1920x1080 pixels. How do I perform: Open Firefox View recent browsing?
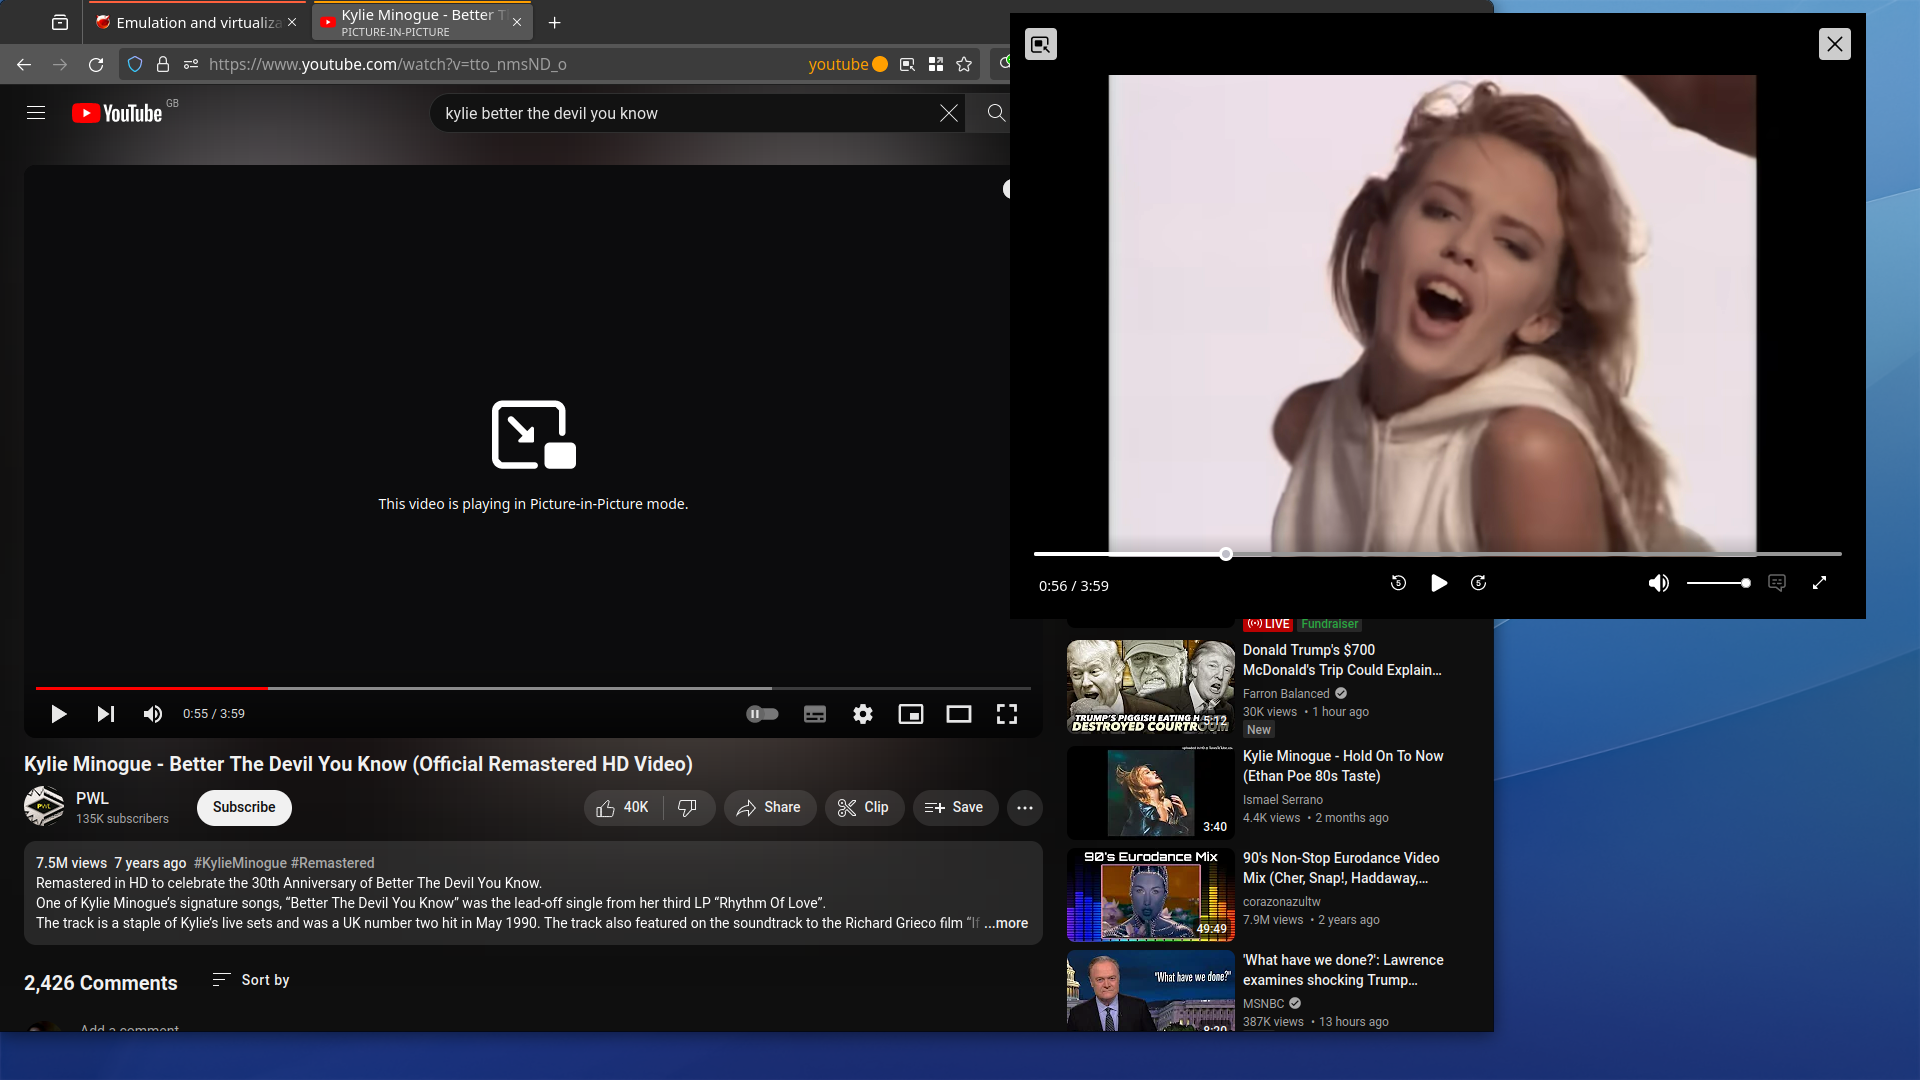(60, 22)
